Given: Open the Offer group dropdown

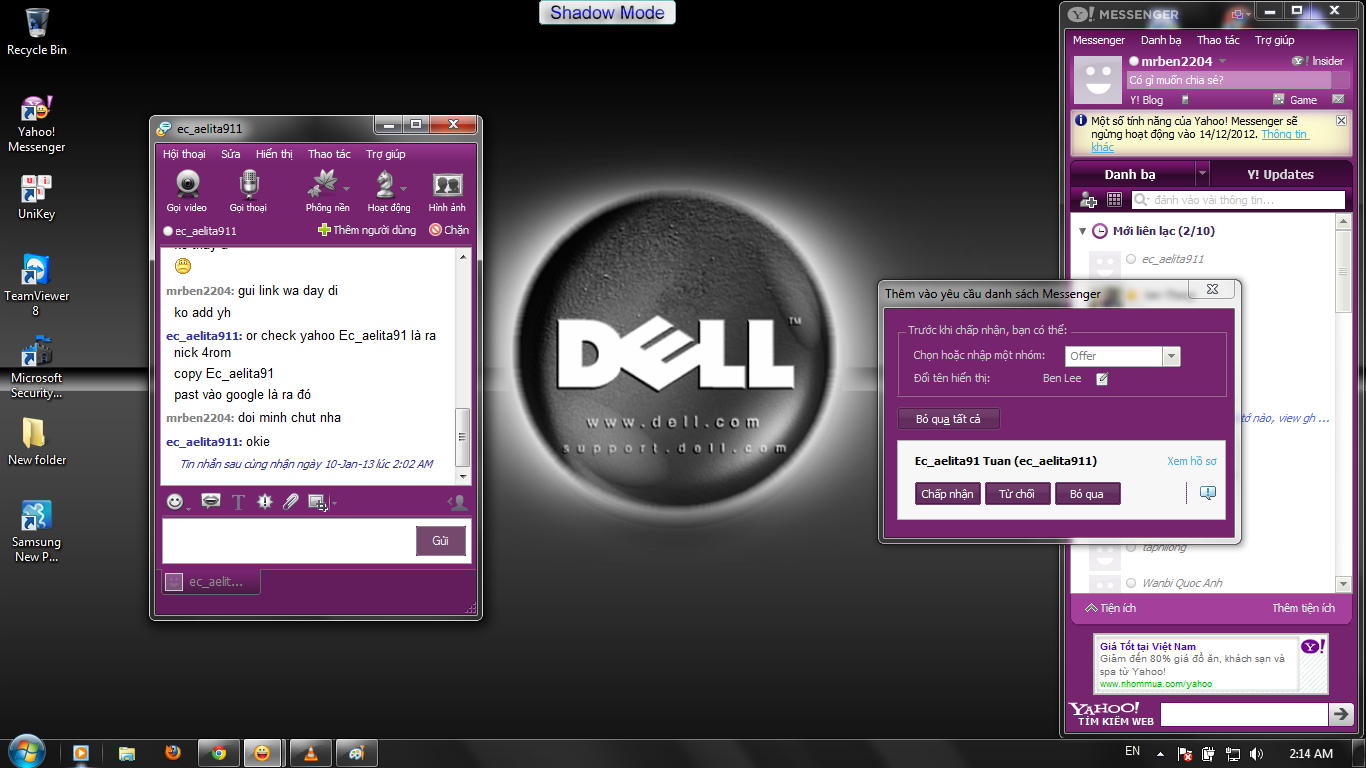Looking at the screenshot, I should [1171, 356].
